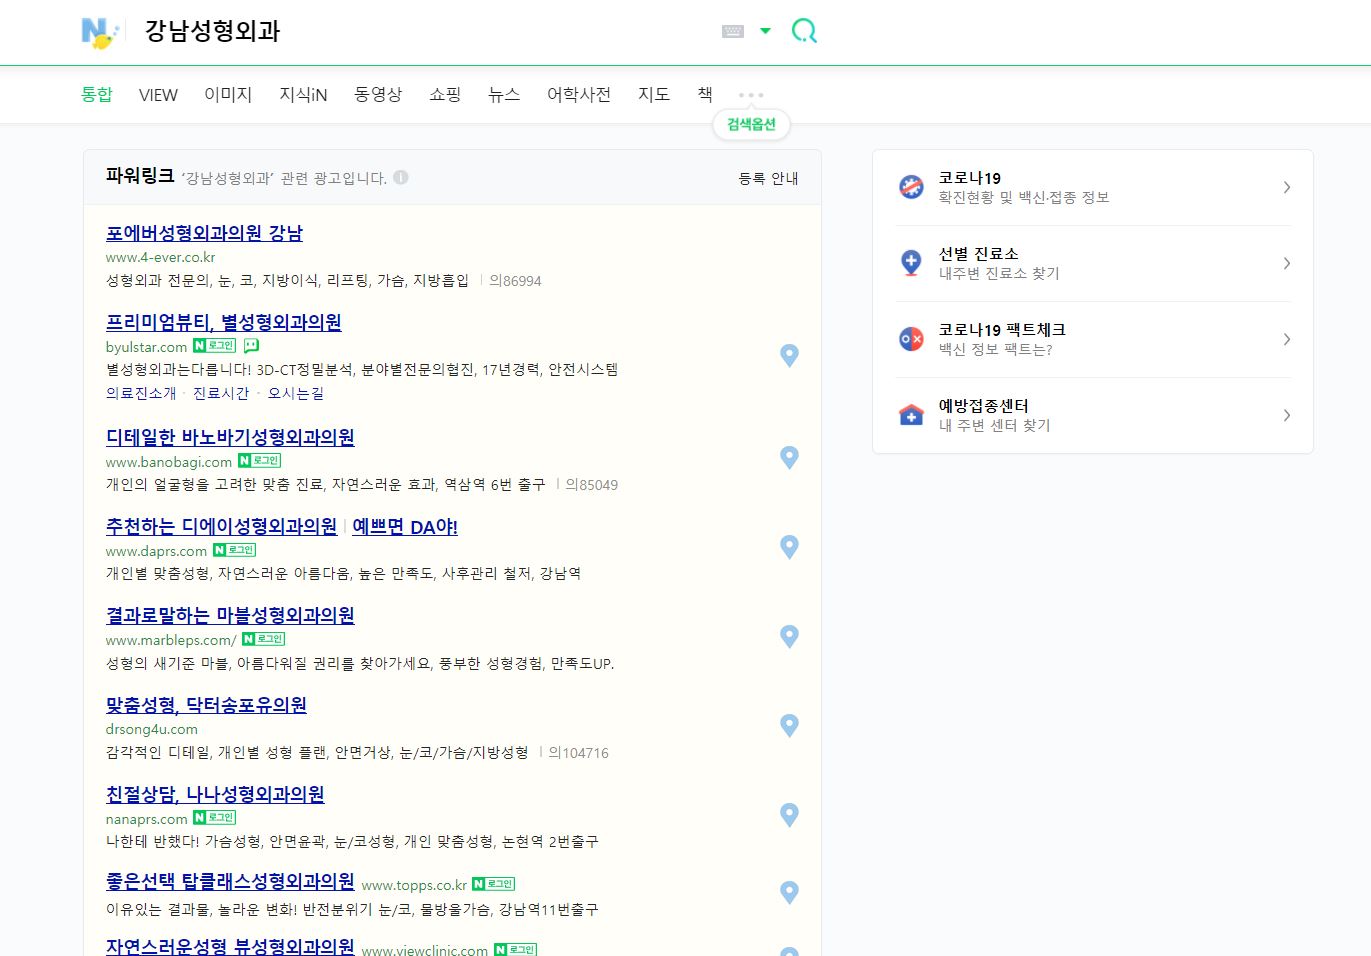Click the map pin for 별성형외과의원
Viewport: 1371px width, 956px height.
click(789, 355)
